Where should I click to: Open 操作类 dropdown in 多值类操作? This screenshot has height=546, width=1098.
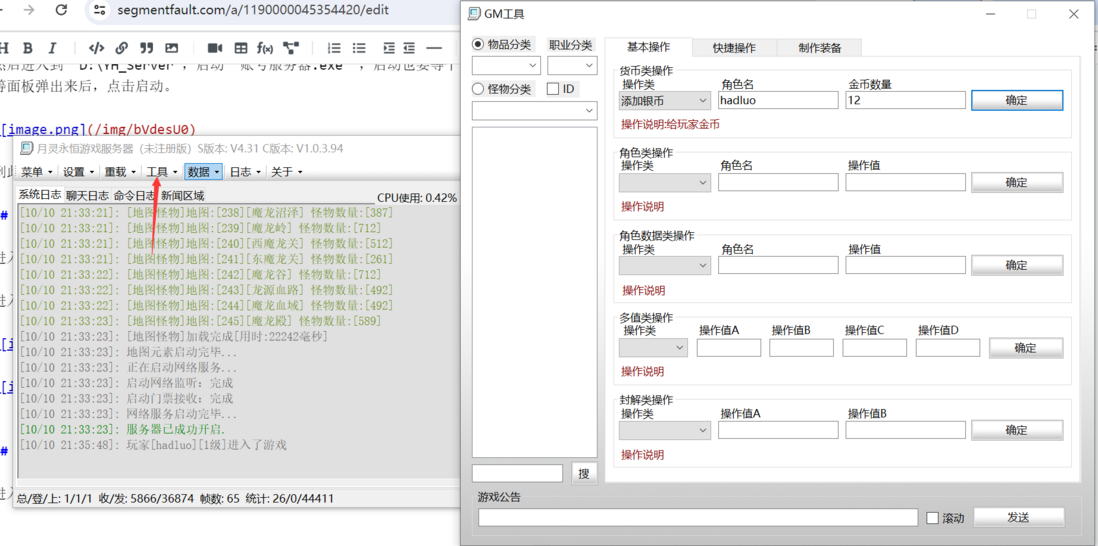(x=653, y=347)
